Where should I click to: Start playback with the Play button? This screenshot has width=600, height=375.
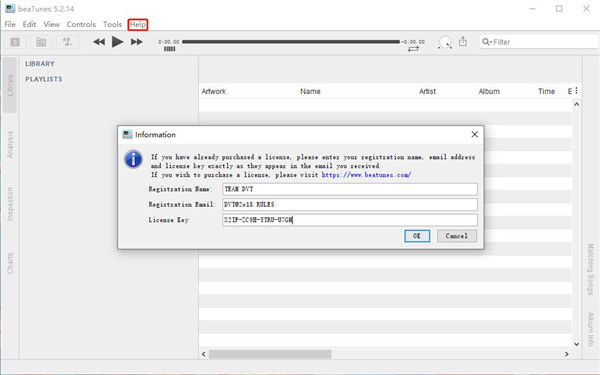[x=117, y=41]
